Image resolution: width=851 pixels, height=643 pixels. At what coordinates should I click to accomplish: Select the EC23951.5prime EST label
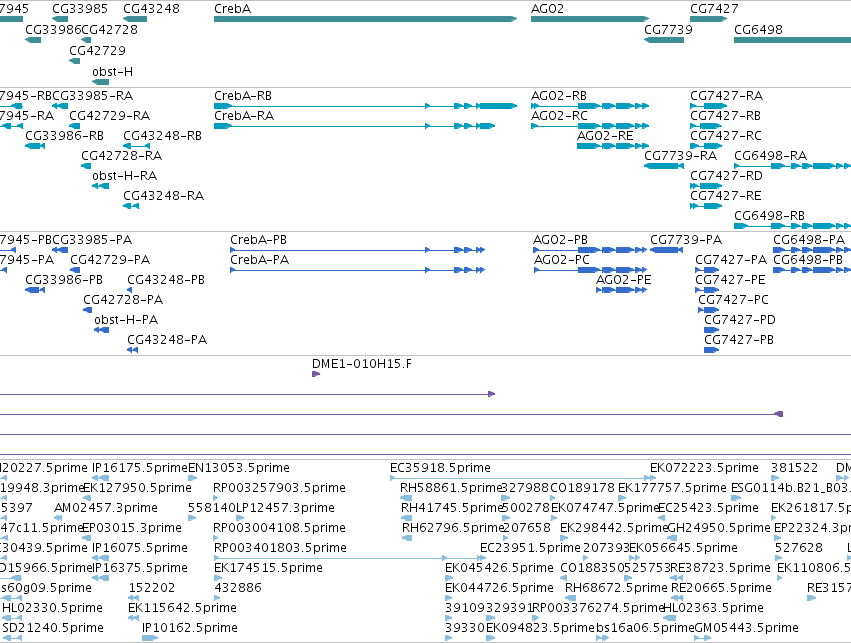[x=530, y=547]
